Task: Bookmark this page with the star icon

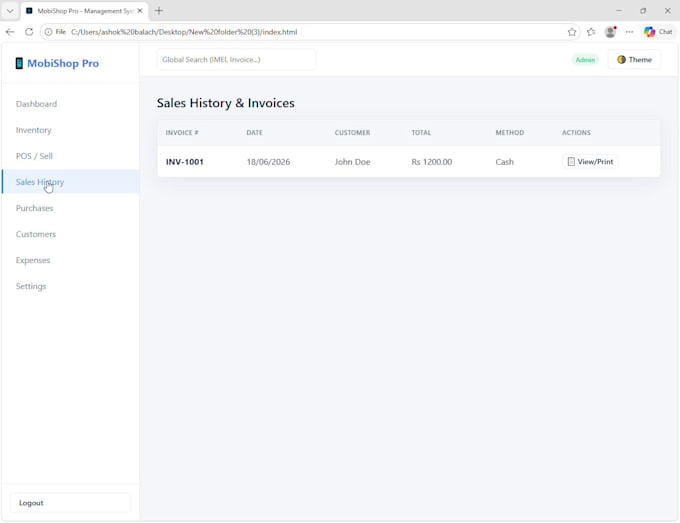Action: pos(572,32)
